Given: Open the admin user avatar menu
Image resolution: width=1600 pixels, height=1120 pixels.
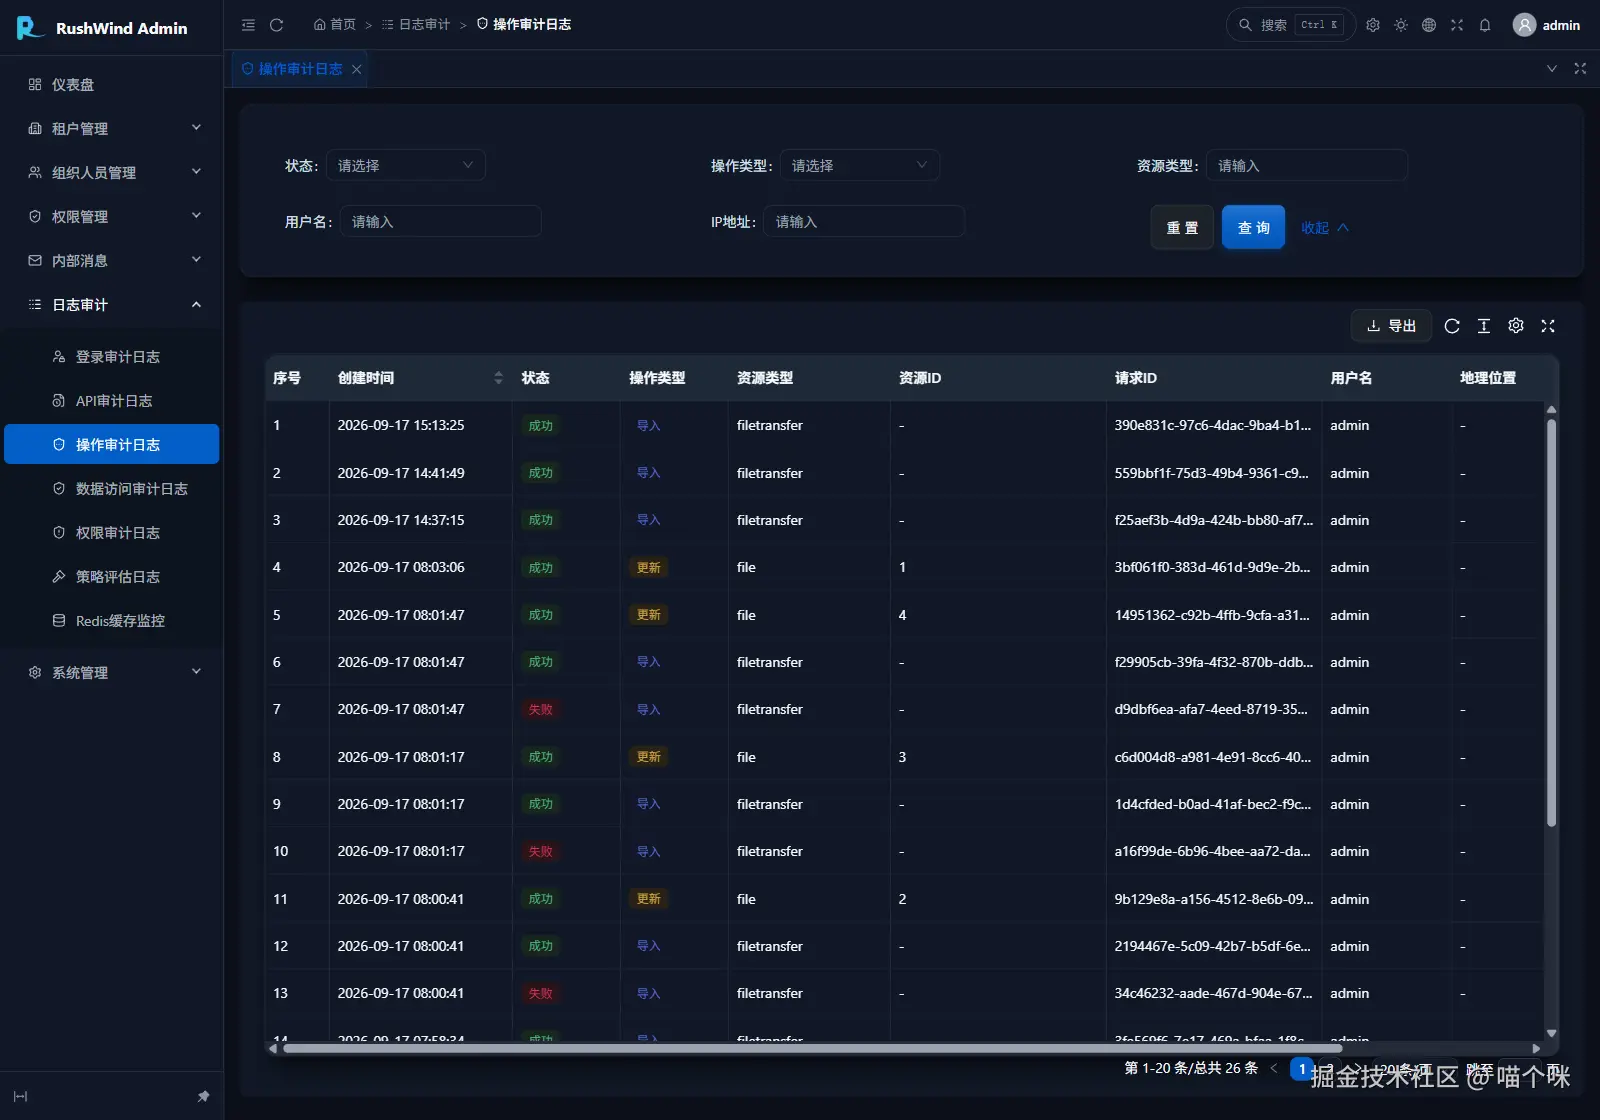Looking at the screenshot, I should pyautogui.click(x=1546, y=25).
